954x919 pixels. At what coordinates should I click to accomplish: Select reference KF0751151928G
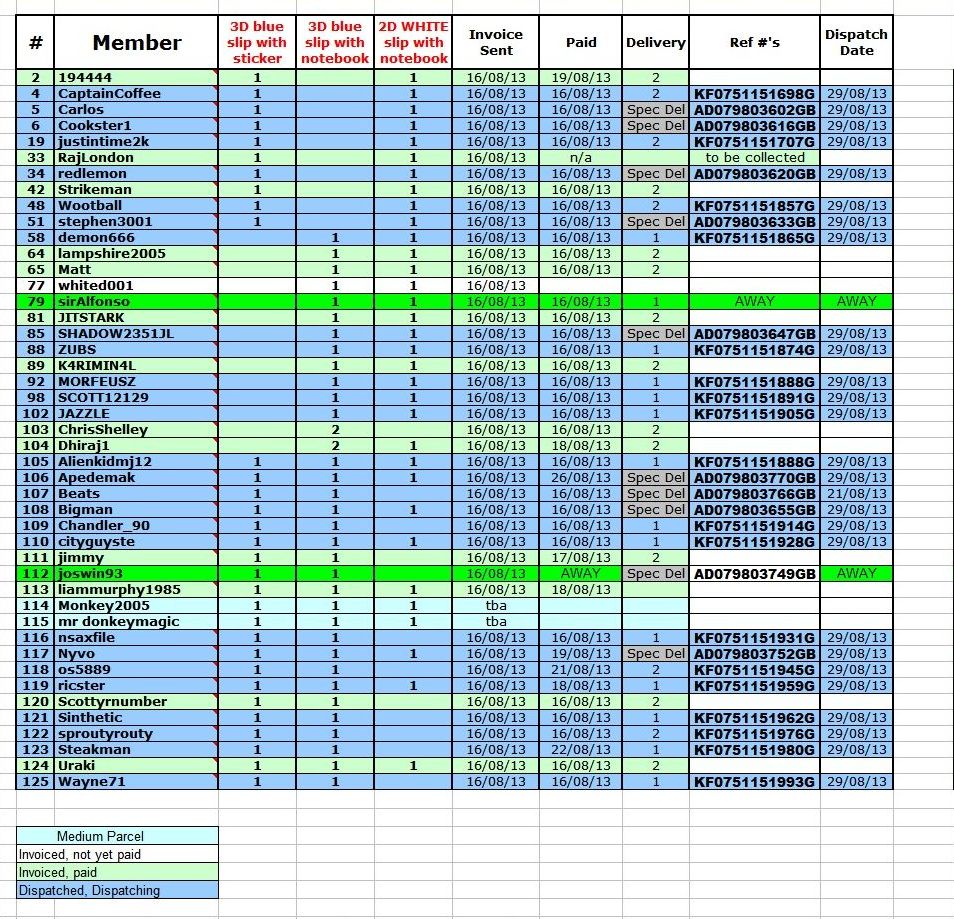click(754, 542)
